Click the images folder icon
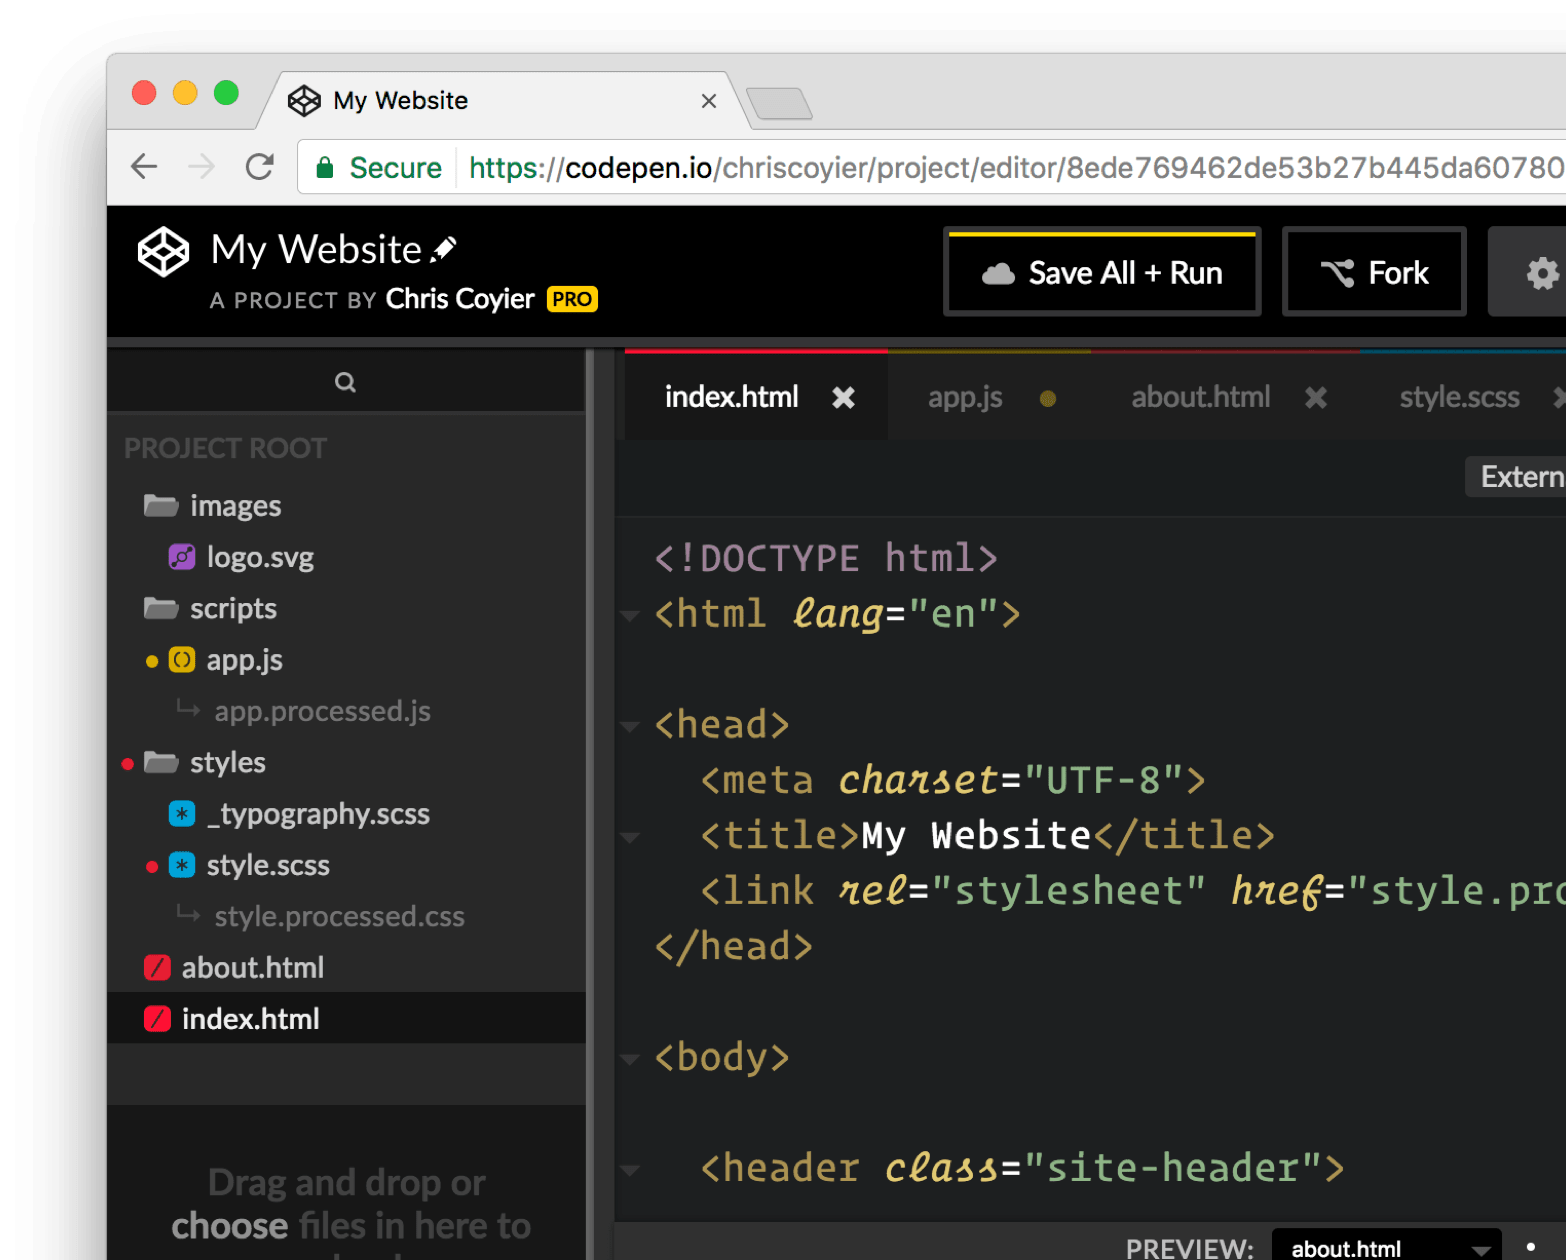The height and width of the screenshot is (1260, 1566). pos(161,505)
